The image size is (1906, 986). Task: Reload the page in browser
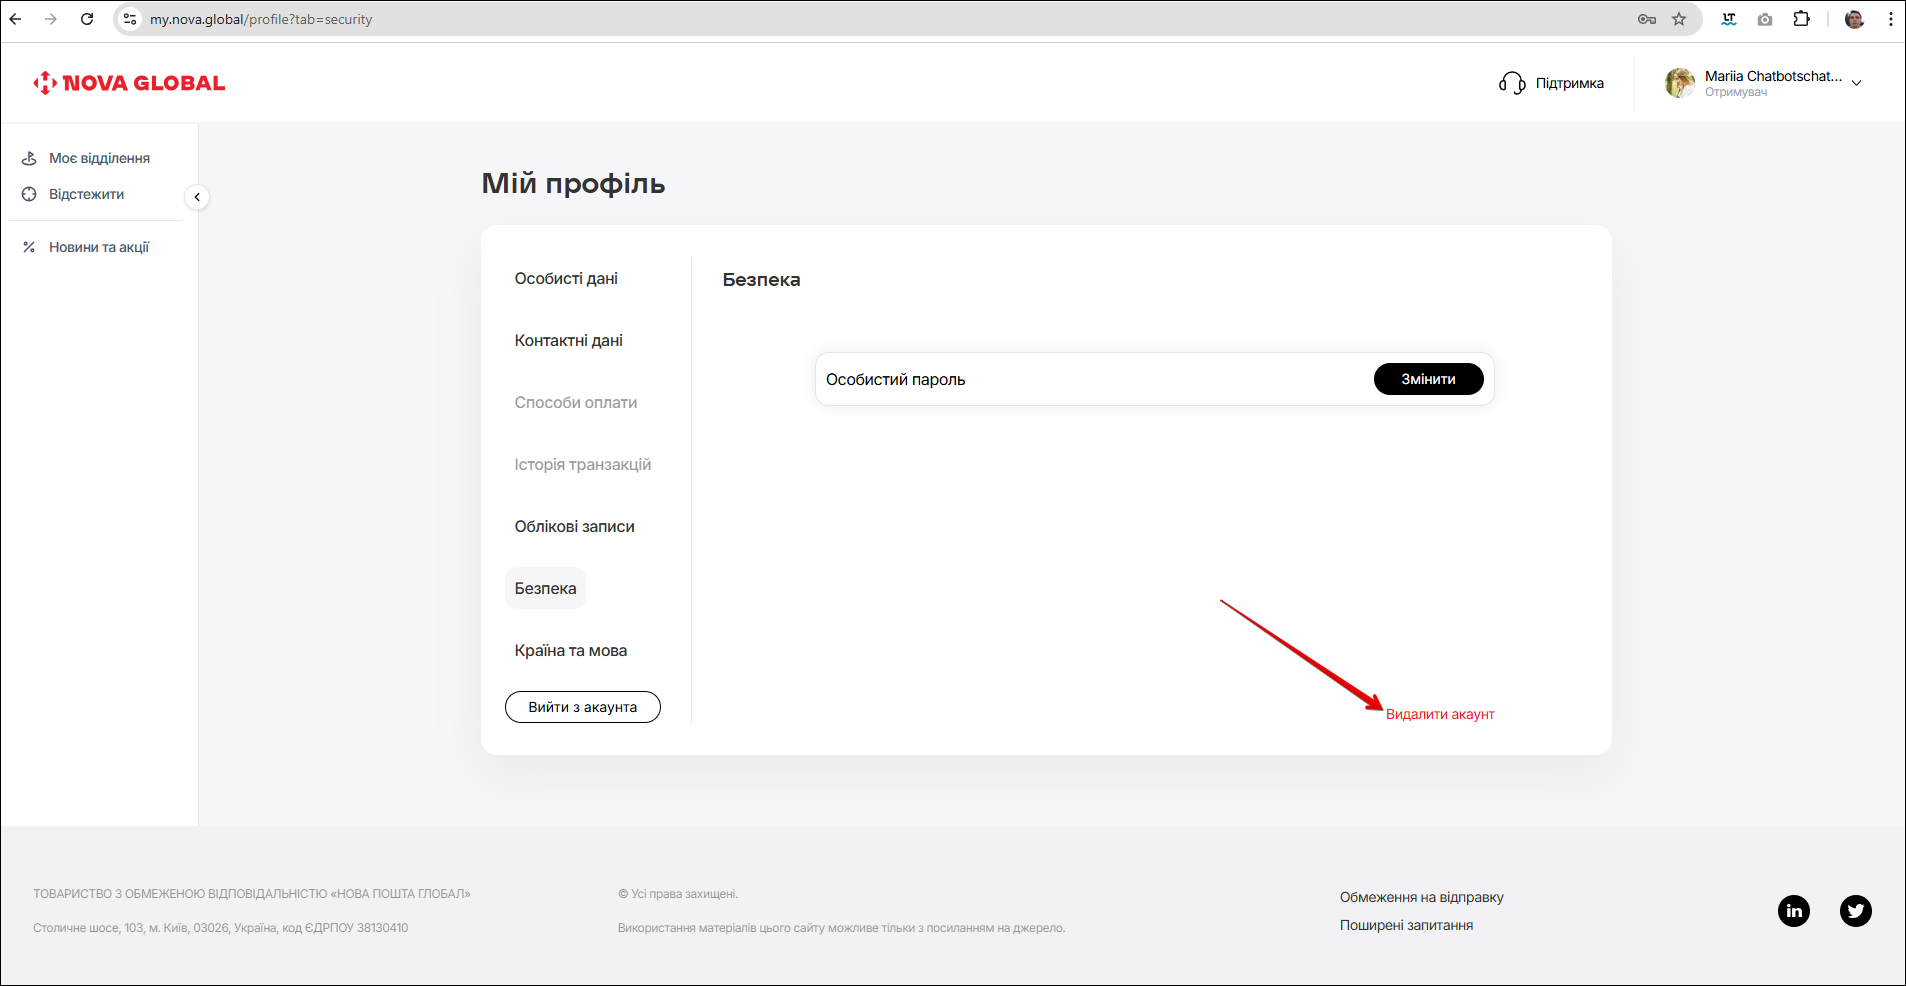click(87, 19)
